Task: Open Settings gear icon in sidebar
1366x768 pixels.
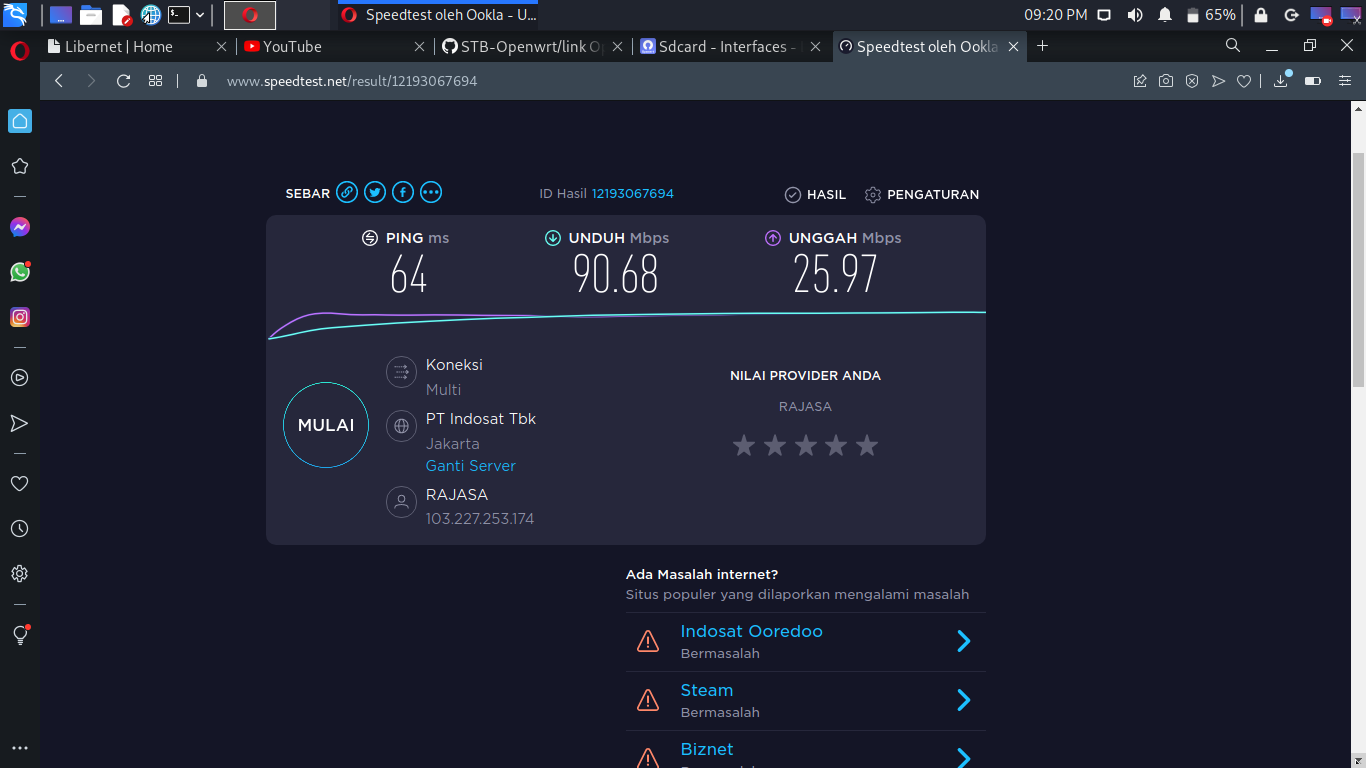Action: tap(19, 574)
